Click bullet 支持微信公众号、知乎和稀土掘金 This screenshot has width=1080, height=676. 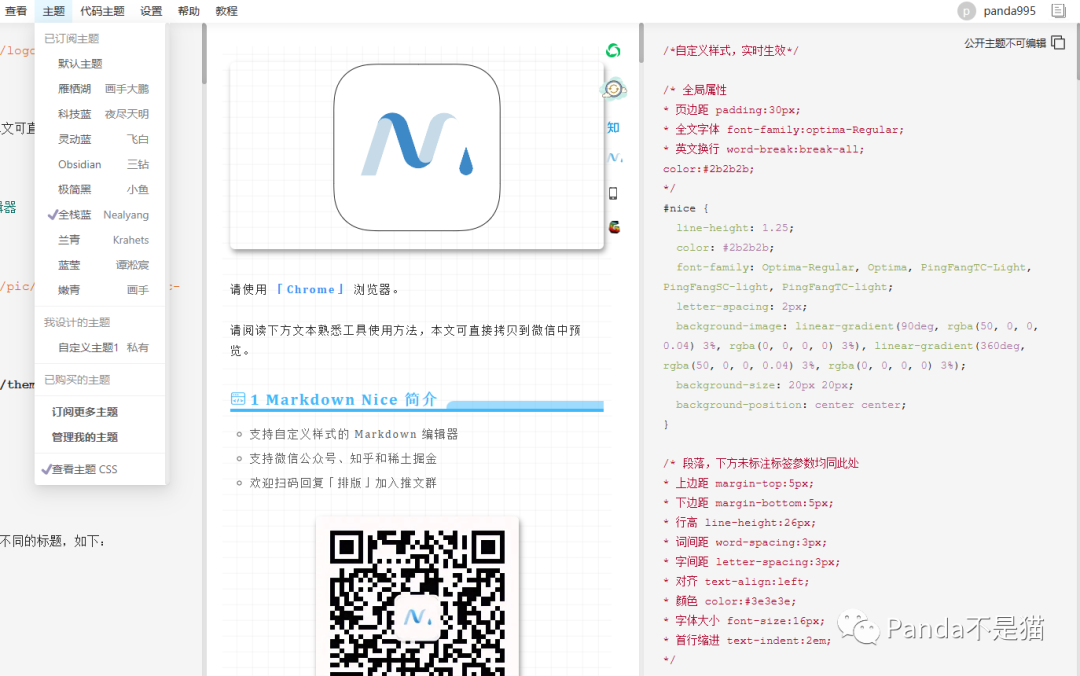pos(343,458)
